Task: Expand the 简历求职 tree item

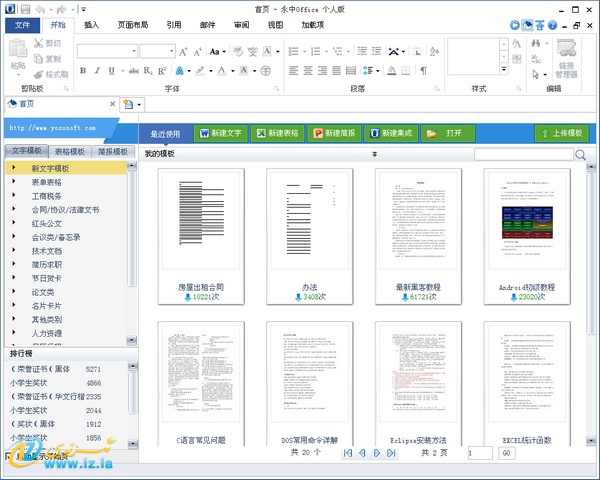Action: [x=14, y=264]
